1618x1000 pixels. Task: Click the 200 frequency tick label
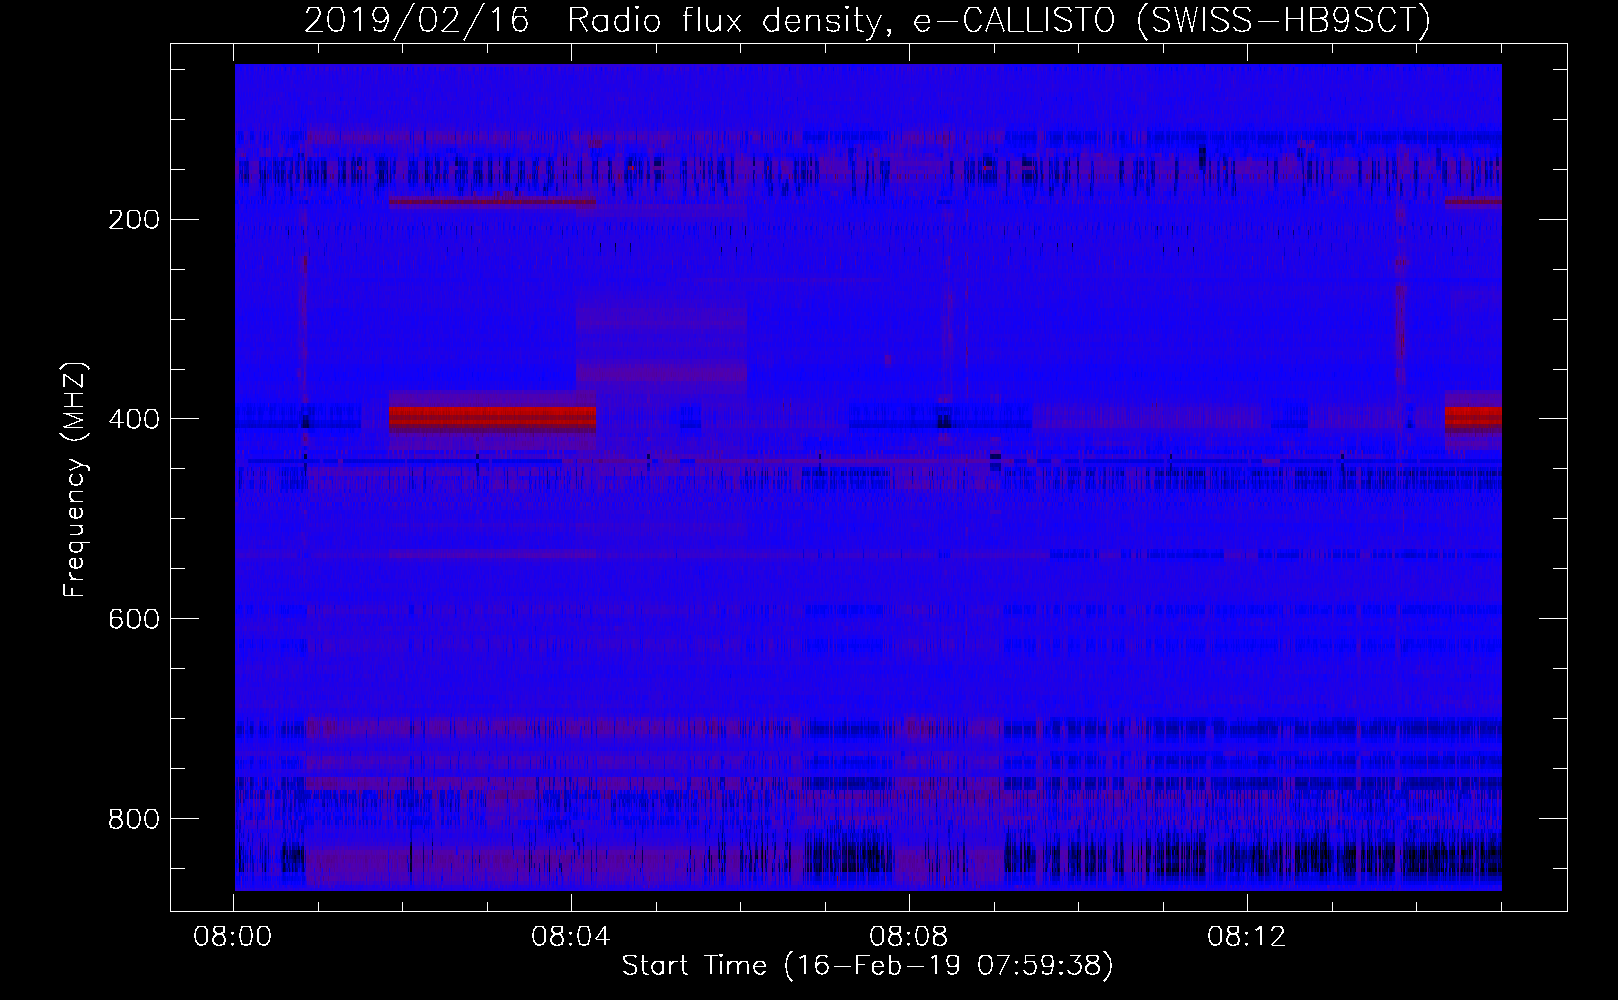click(133, 219)
